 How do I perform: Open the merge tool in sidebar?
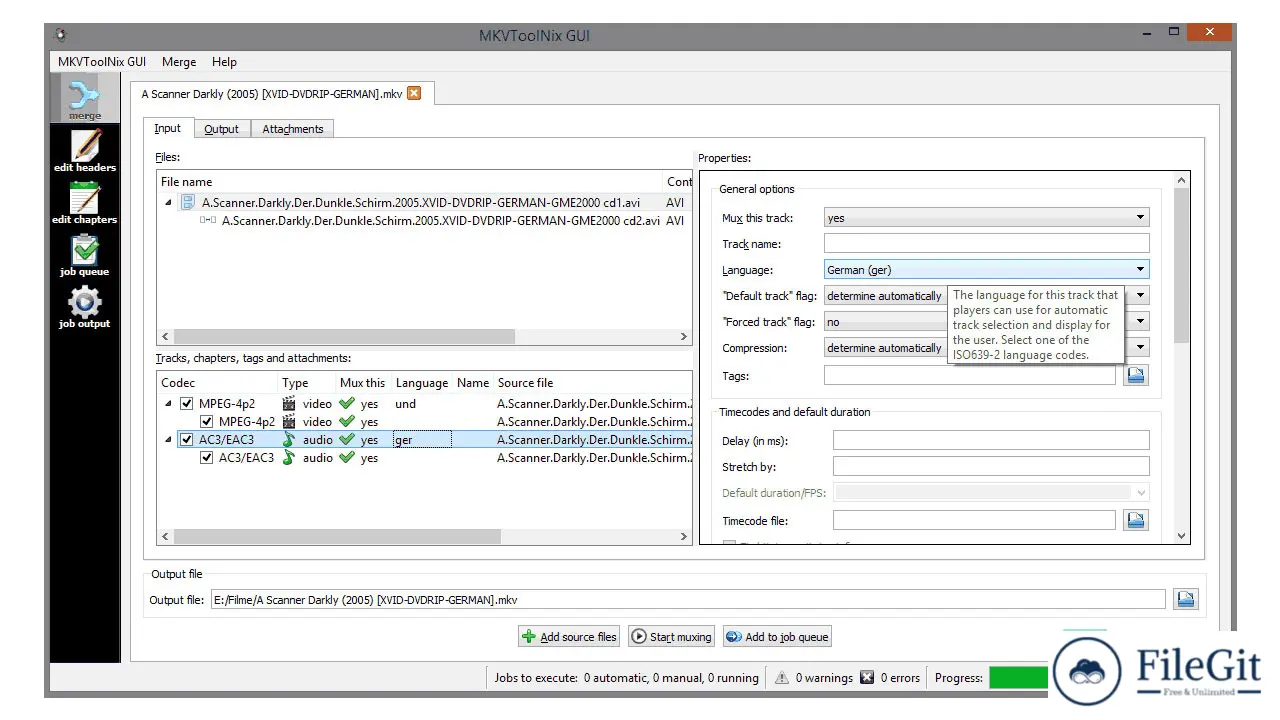pos(85,98)
